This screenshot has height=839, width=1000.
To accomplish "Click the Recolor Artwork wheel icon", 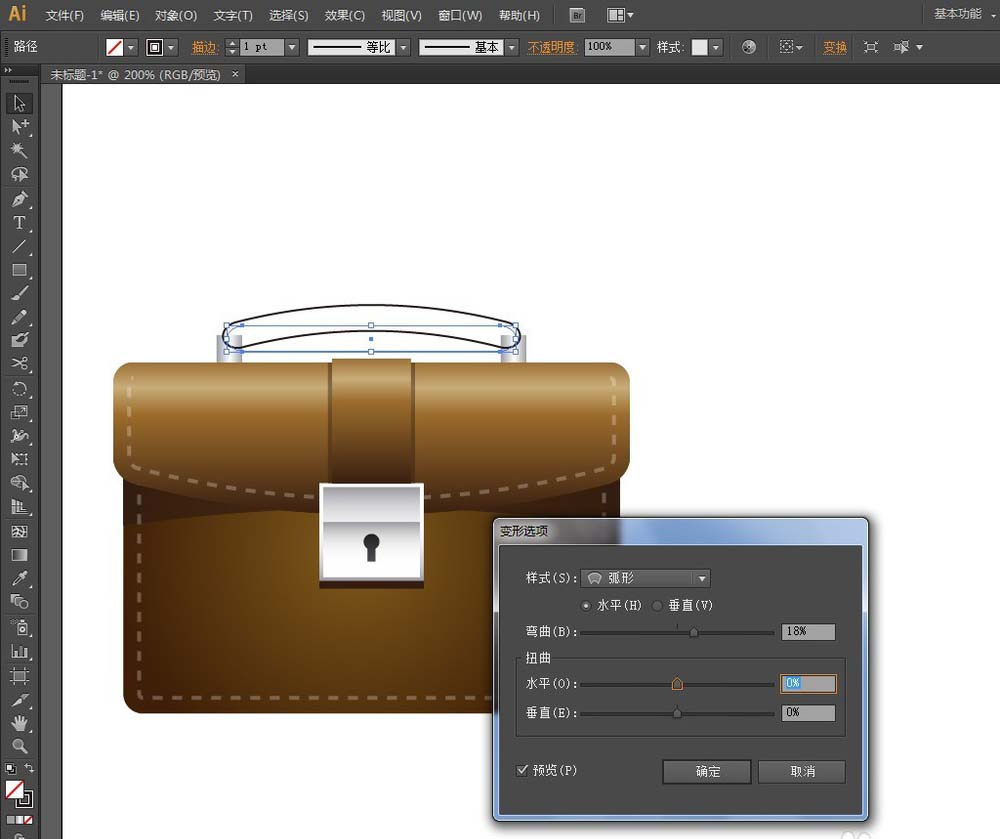I will pyautogui.click(x=749, y=47).
